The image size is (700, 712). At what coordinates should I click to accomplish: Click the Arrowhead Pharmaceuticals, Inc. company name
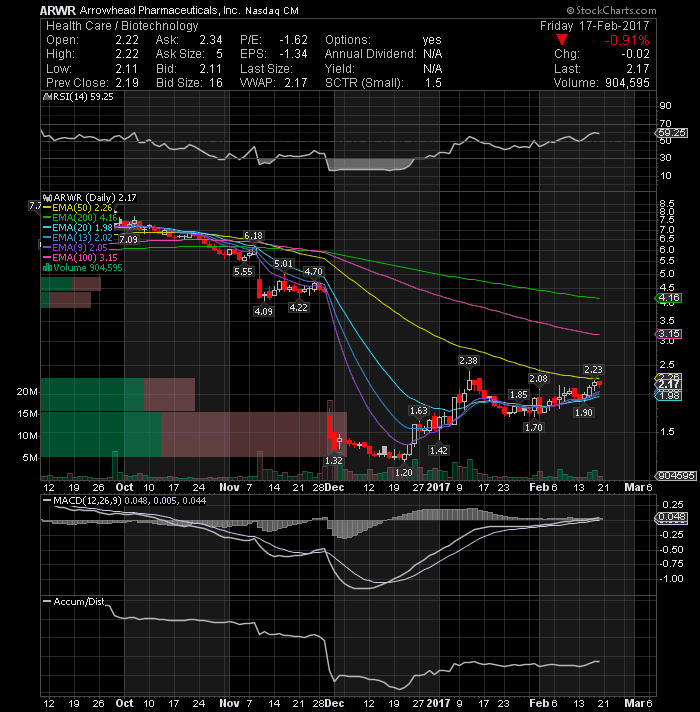160,10
